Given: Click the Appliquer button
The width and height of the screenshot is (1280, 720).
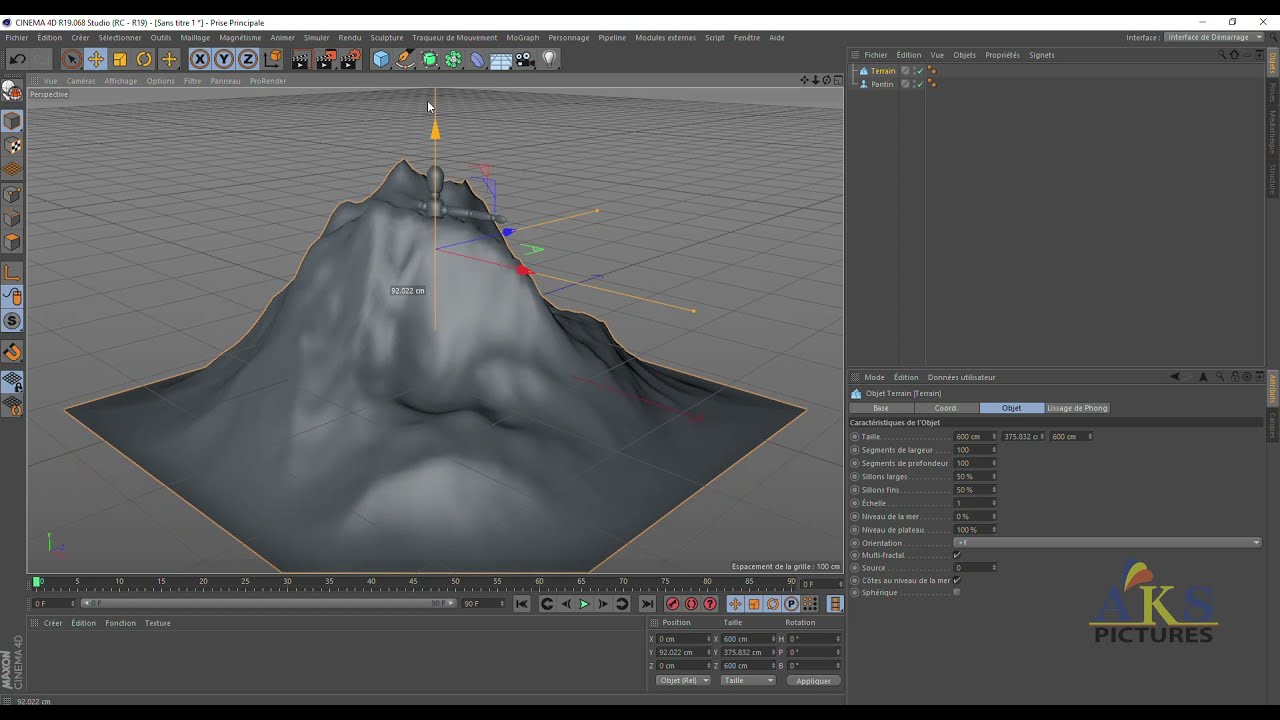Looking at the screenshot, I should (x=813, y=680).
